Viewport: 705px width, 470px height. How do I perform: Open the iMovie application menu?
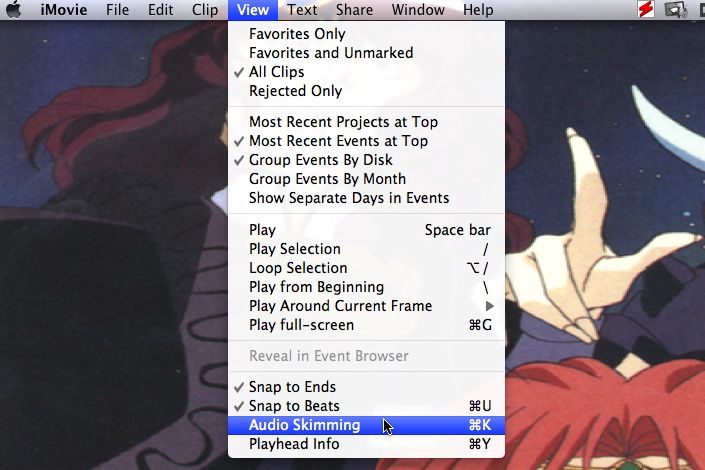(x=64, y=9)
